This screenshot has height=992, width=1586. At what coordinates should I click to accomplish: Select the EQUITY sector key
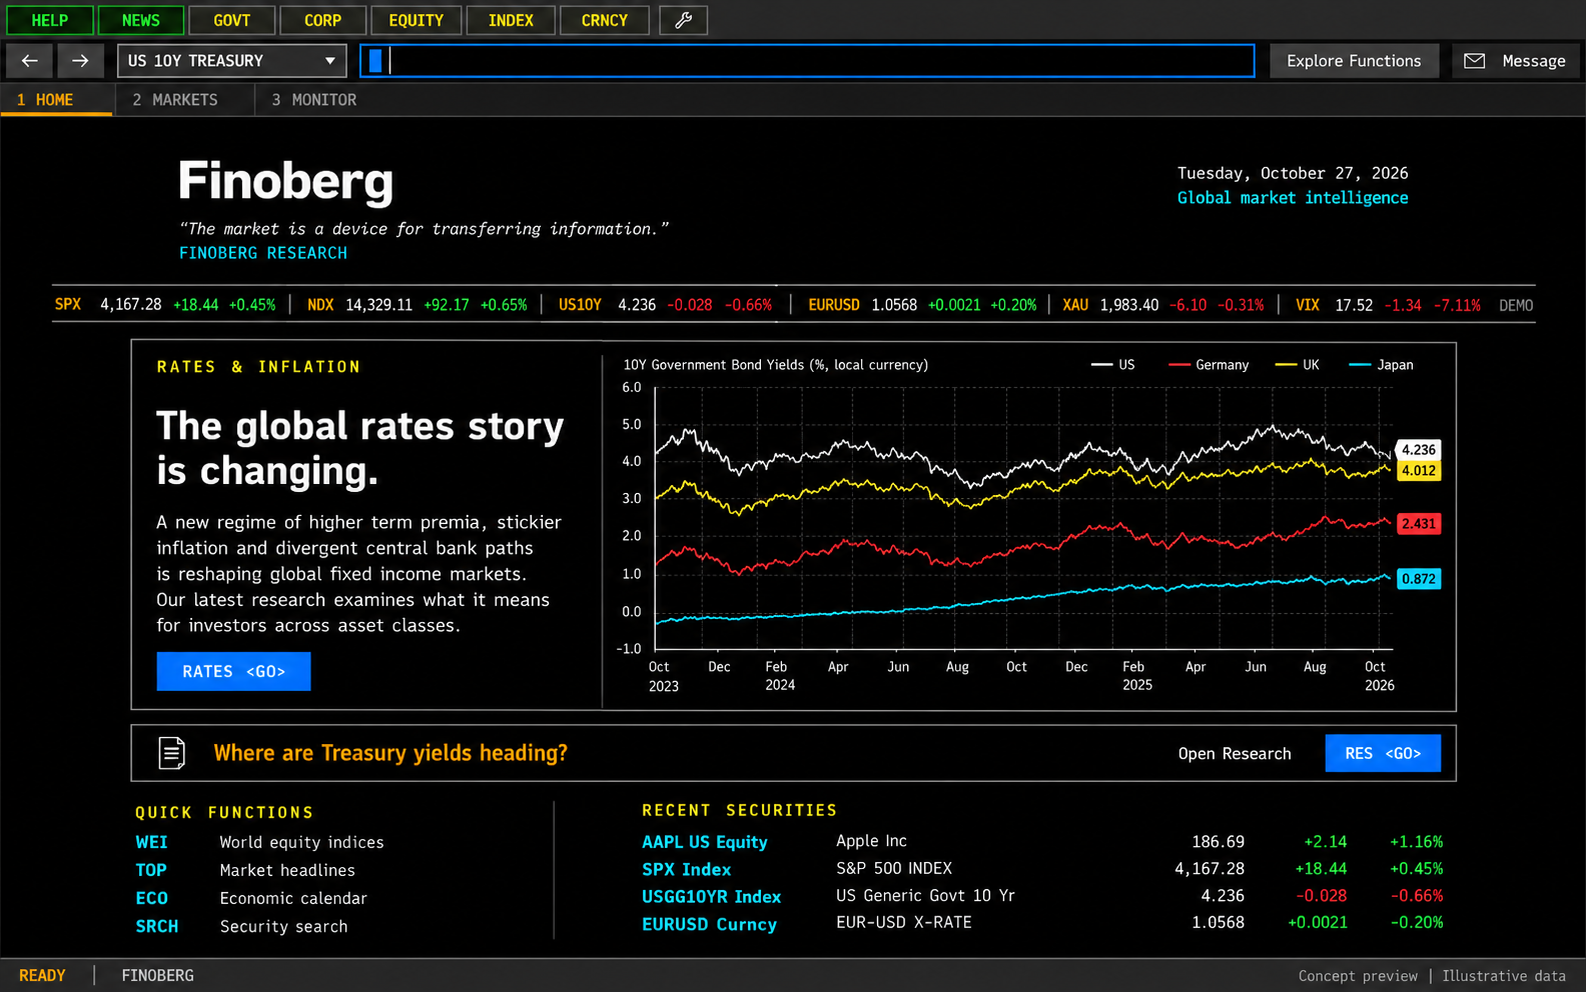[416, 20]
